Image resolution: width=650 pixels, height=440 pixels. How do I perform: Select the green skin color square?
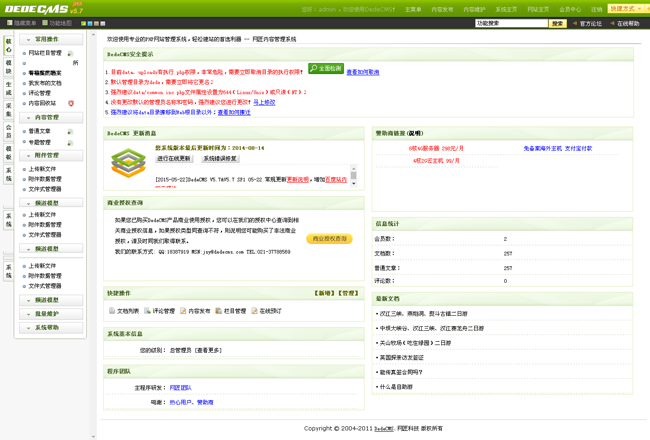(83, 23)
